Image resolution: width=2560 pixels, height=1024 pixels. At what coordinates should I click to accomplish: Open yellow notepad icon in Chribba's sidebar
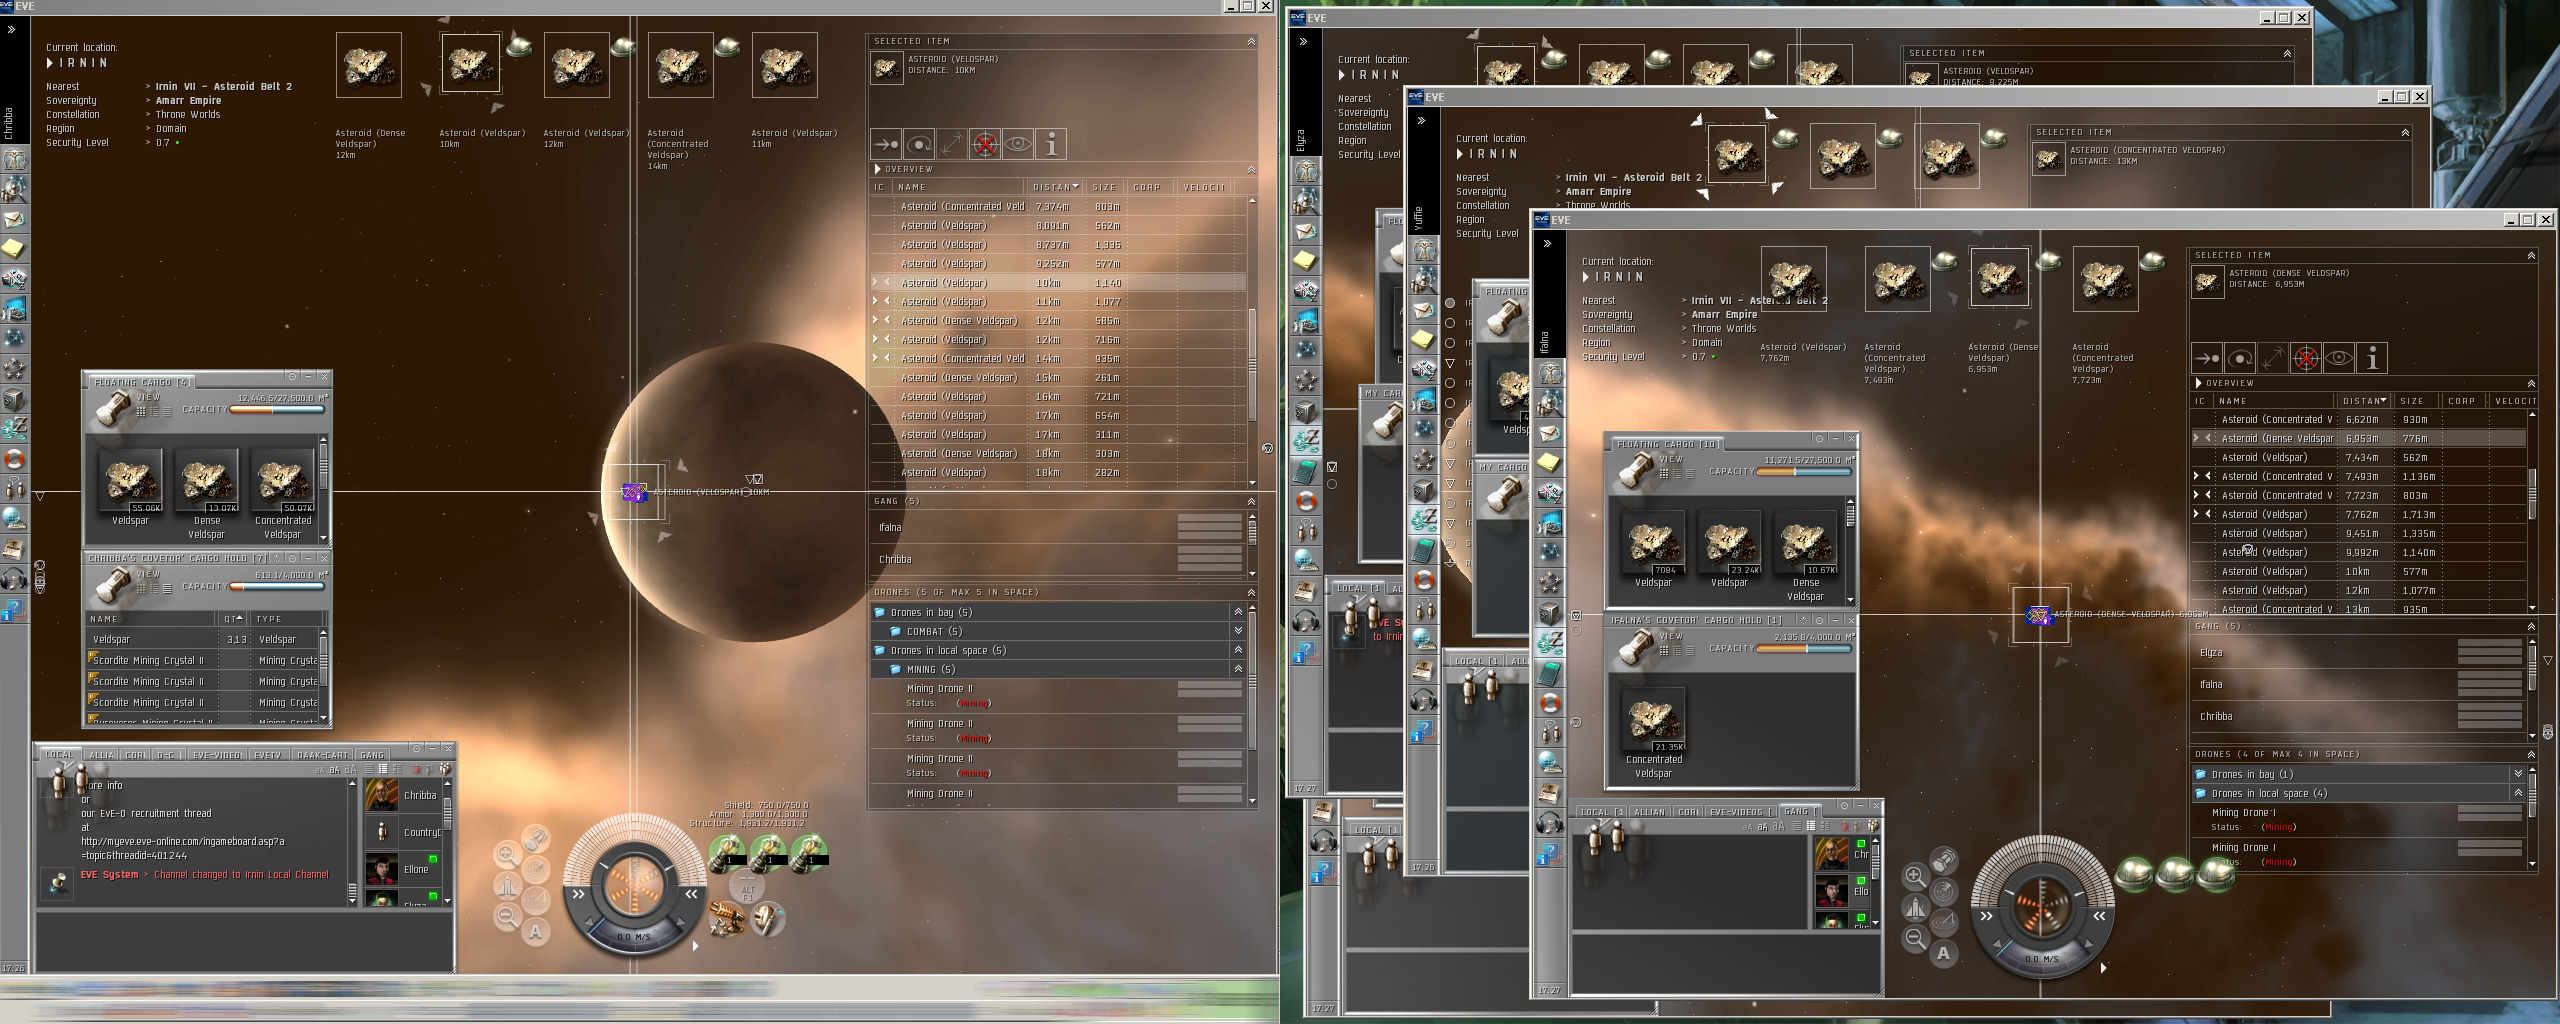pos(14,248)
